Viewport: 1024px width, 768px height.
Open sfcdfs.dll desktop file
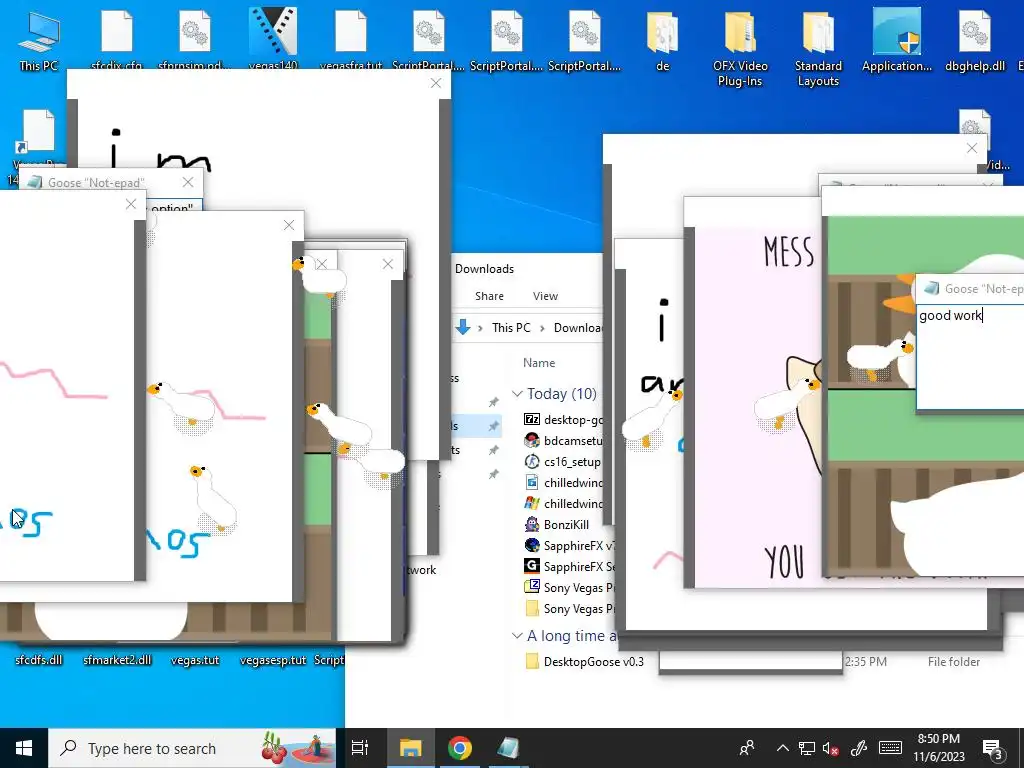click(39, 660)
